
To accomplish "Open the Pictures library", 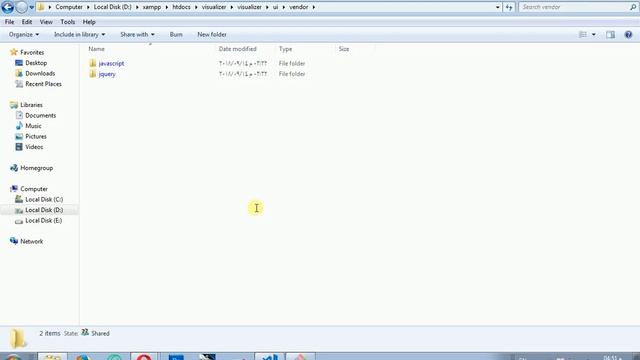I will tap(36, 137).
